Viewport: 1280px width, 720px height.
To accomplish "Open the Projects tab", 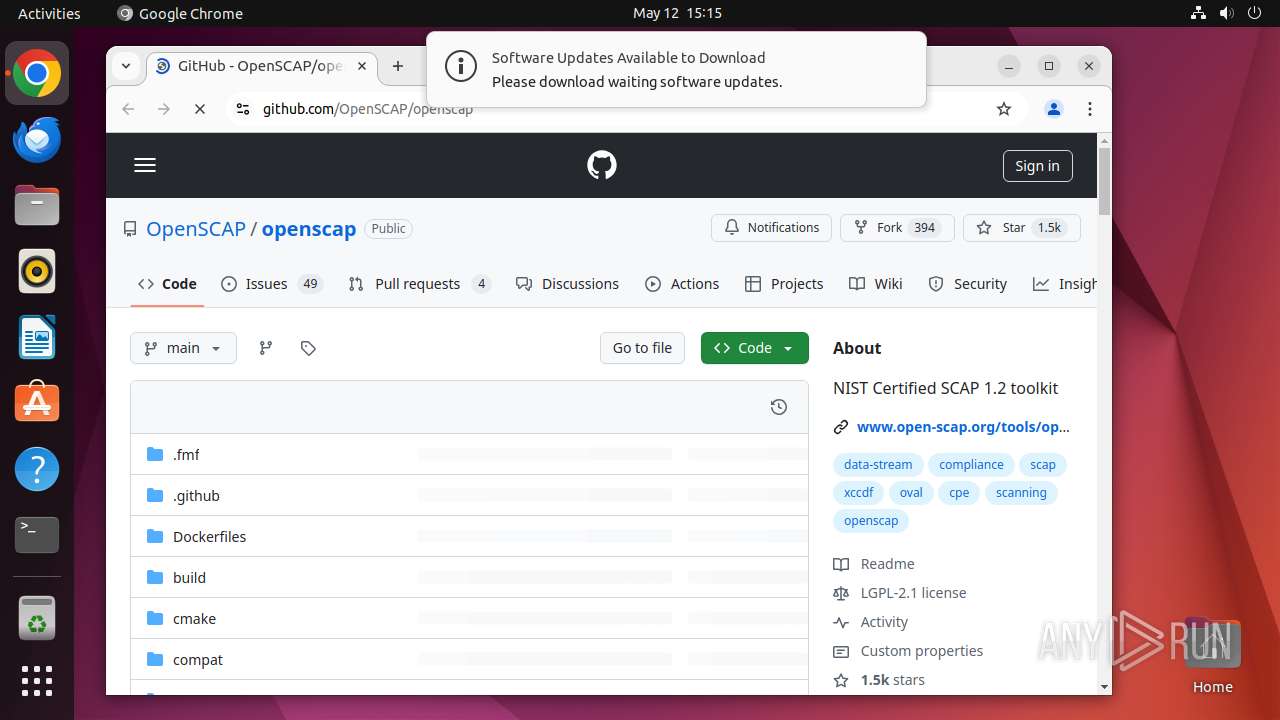I will pos(784,284).
